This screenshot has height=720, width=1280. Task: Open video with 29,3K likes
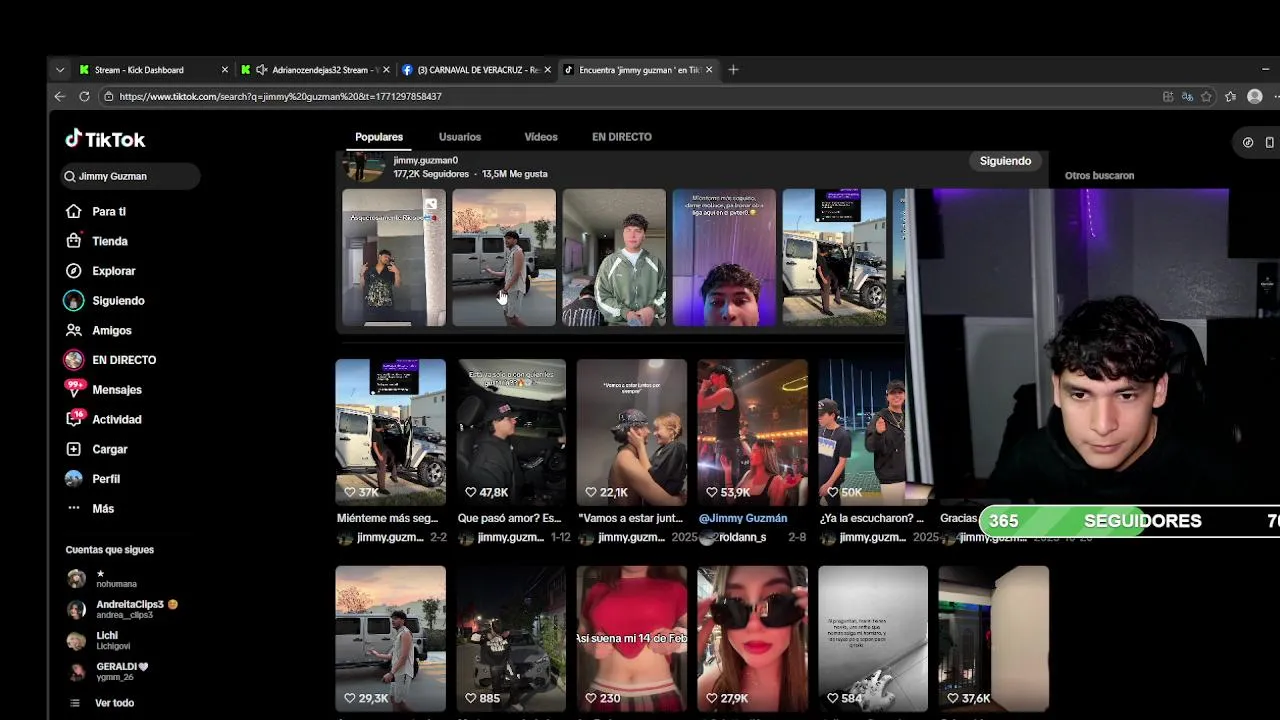(x=390, y=638)
